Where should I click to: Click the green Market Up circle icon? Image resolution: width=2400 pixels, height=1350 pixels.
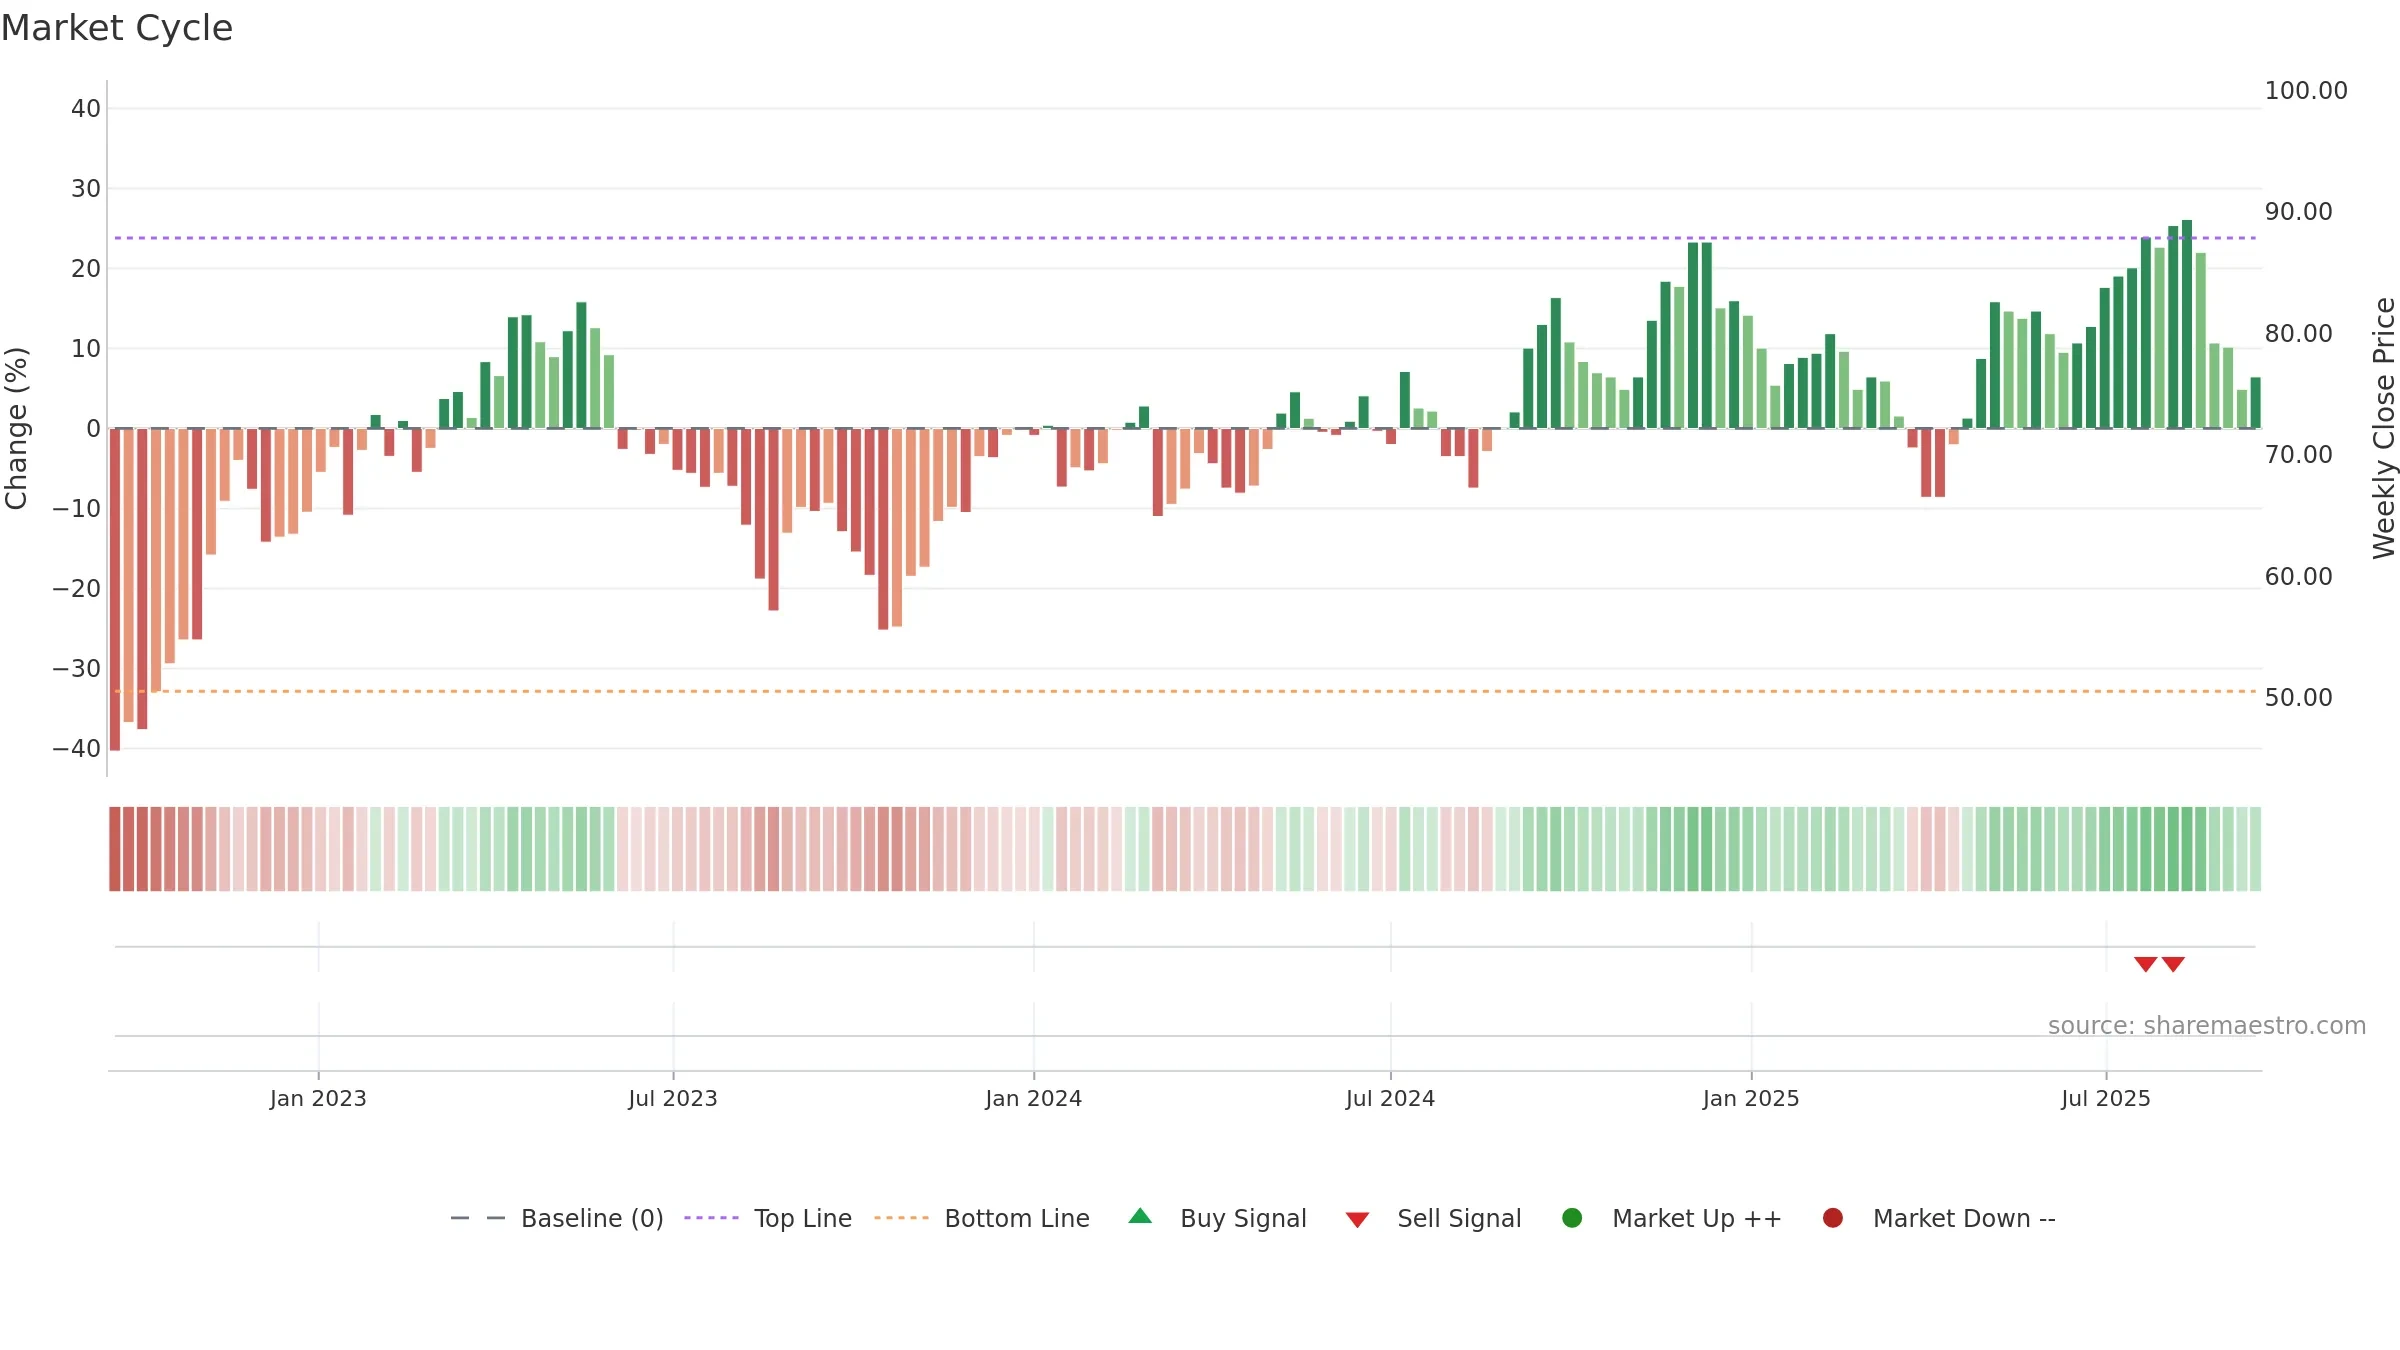pos(1572,1218)
